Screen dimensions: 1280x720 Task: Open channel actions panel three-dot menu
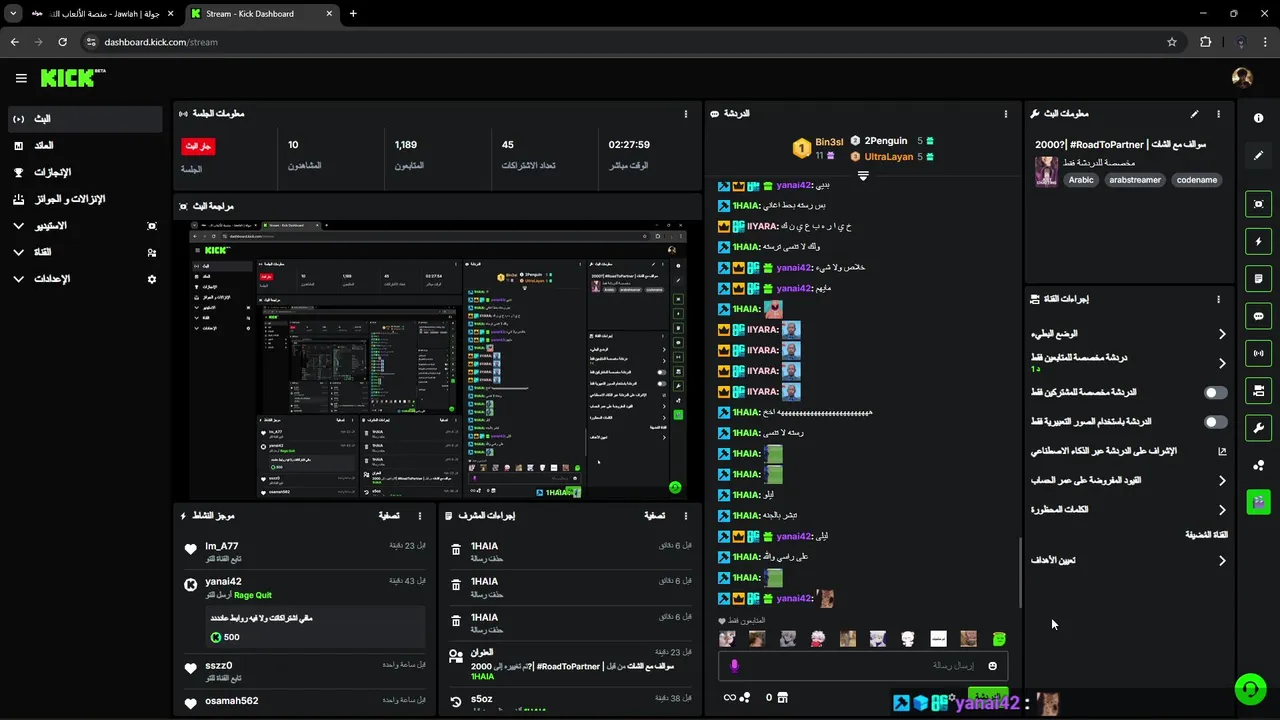click(1218, 299)
